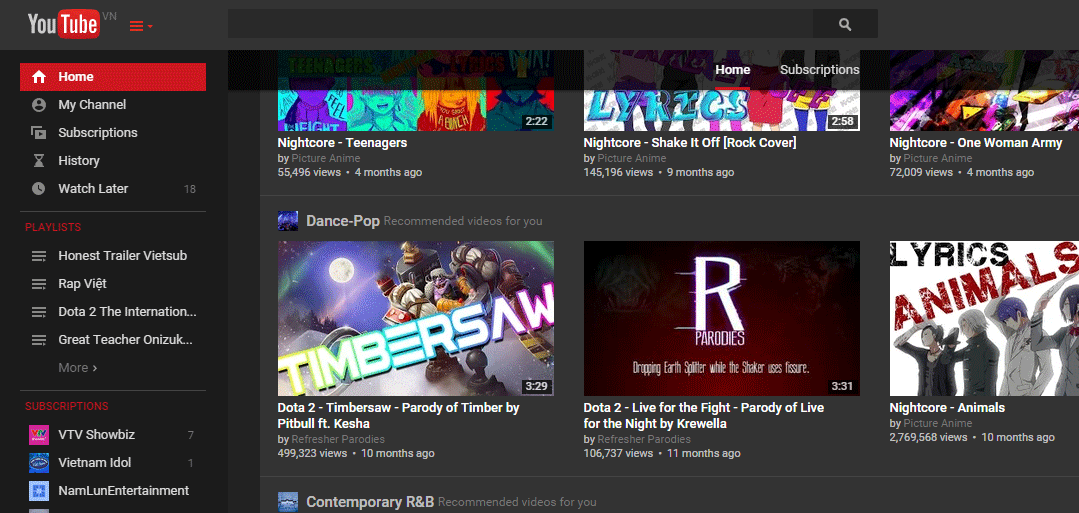
Task: Click the Nightcore - Animals title
Action: click(947, 408)
